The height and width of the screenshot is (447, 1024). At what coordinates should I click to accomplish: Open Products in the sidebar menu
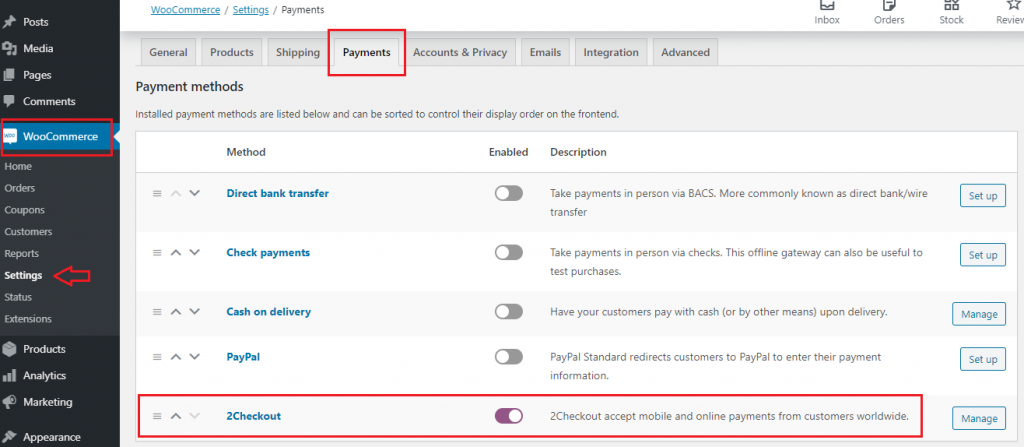44,349
